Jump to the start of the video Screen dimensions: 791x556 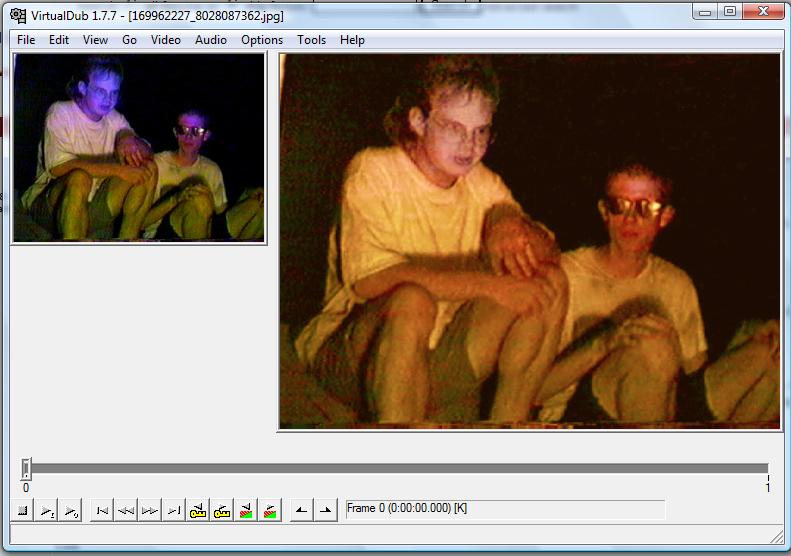coord(102,511)
